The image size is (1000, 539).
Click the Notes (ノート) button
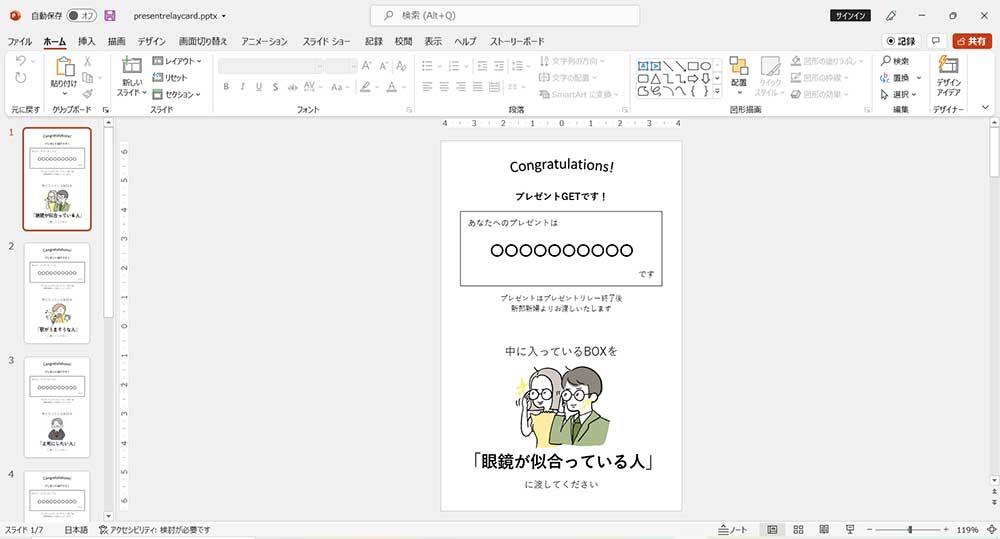[733, 529]
